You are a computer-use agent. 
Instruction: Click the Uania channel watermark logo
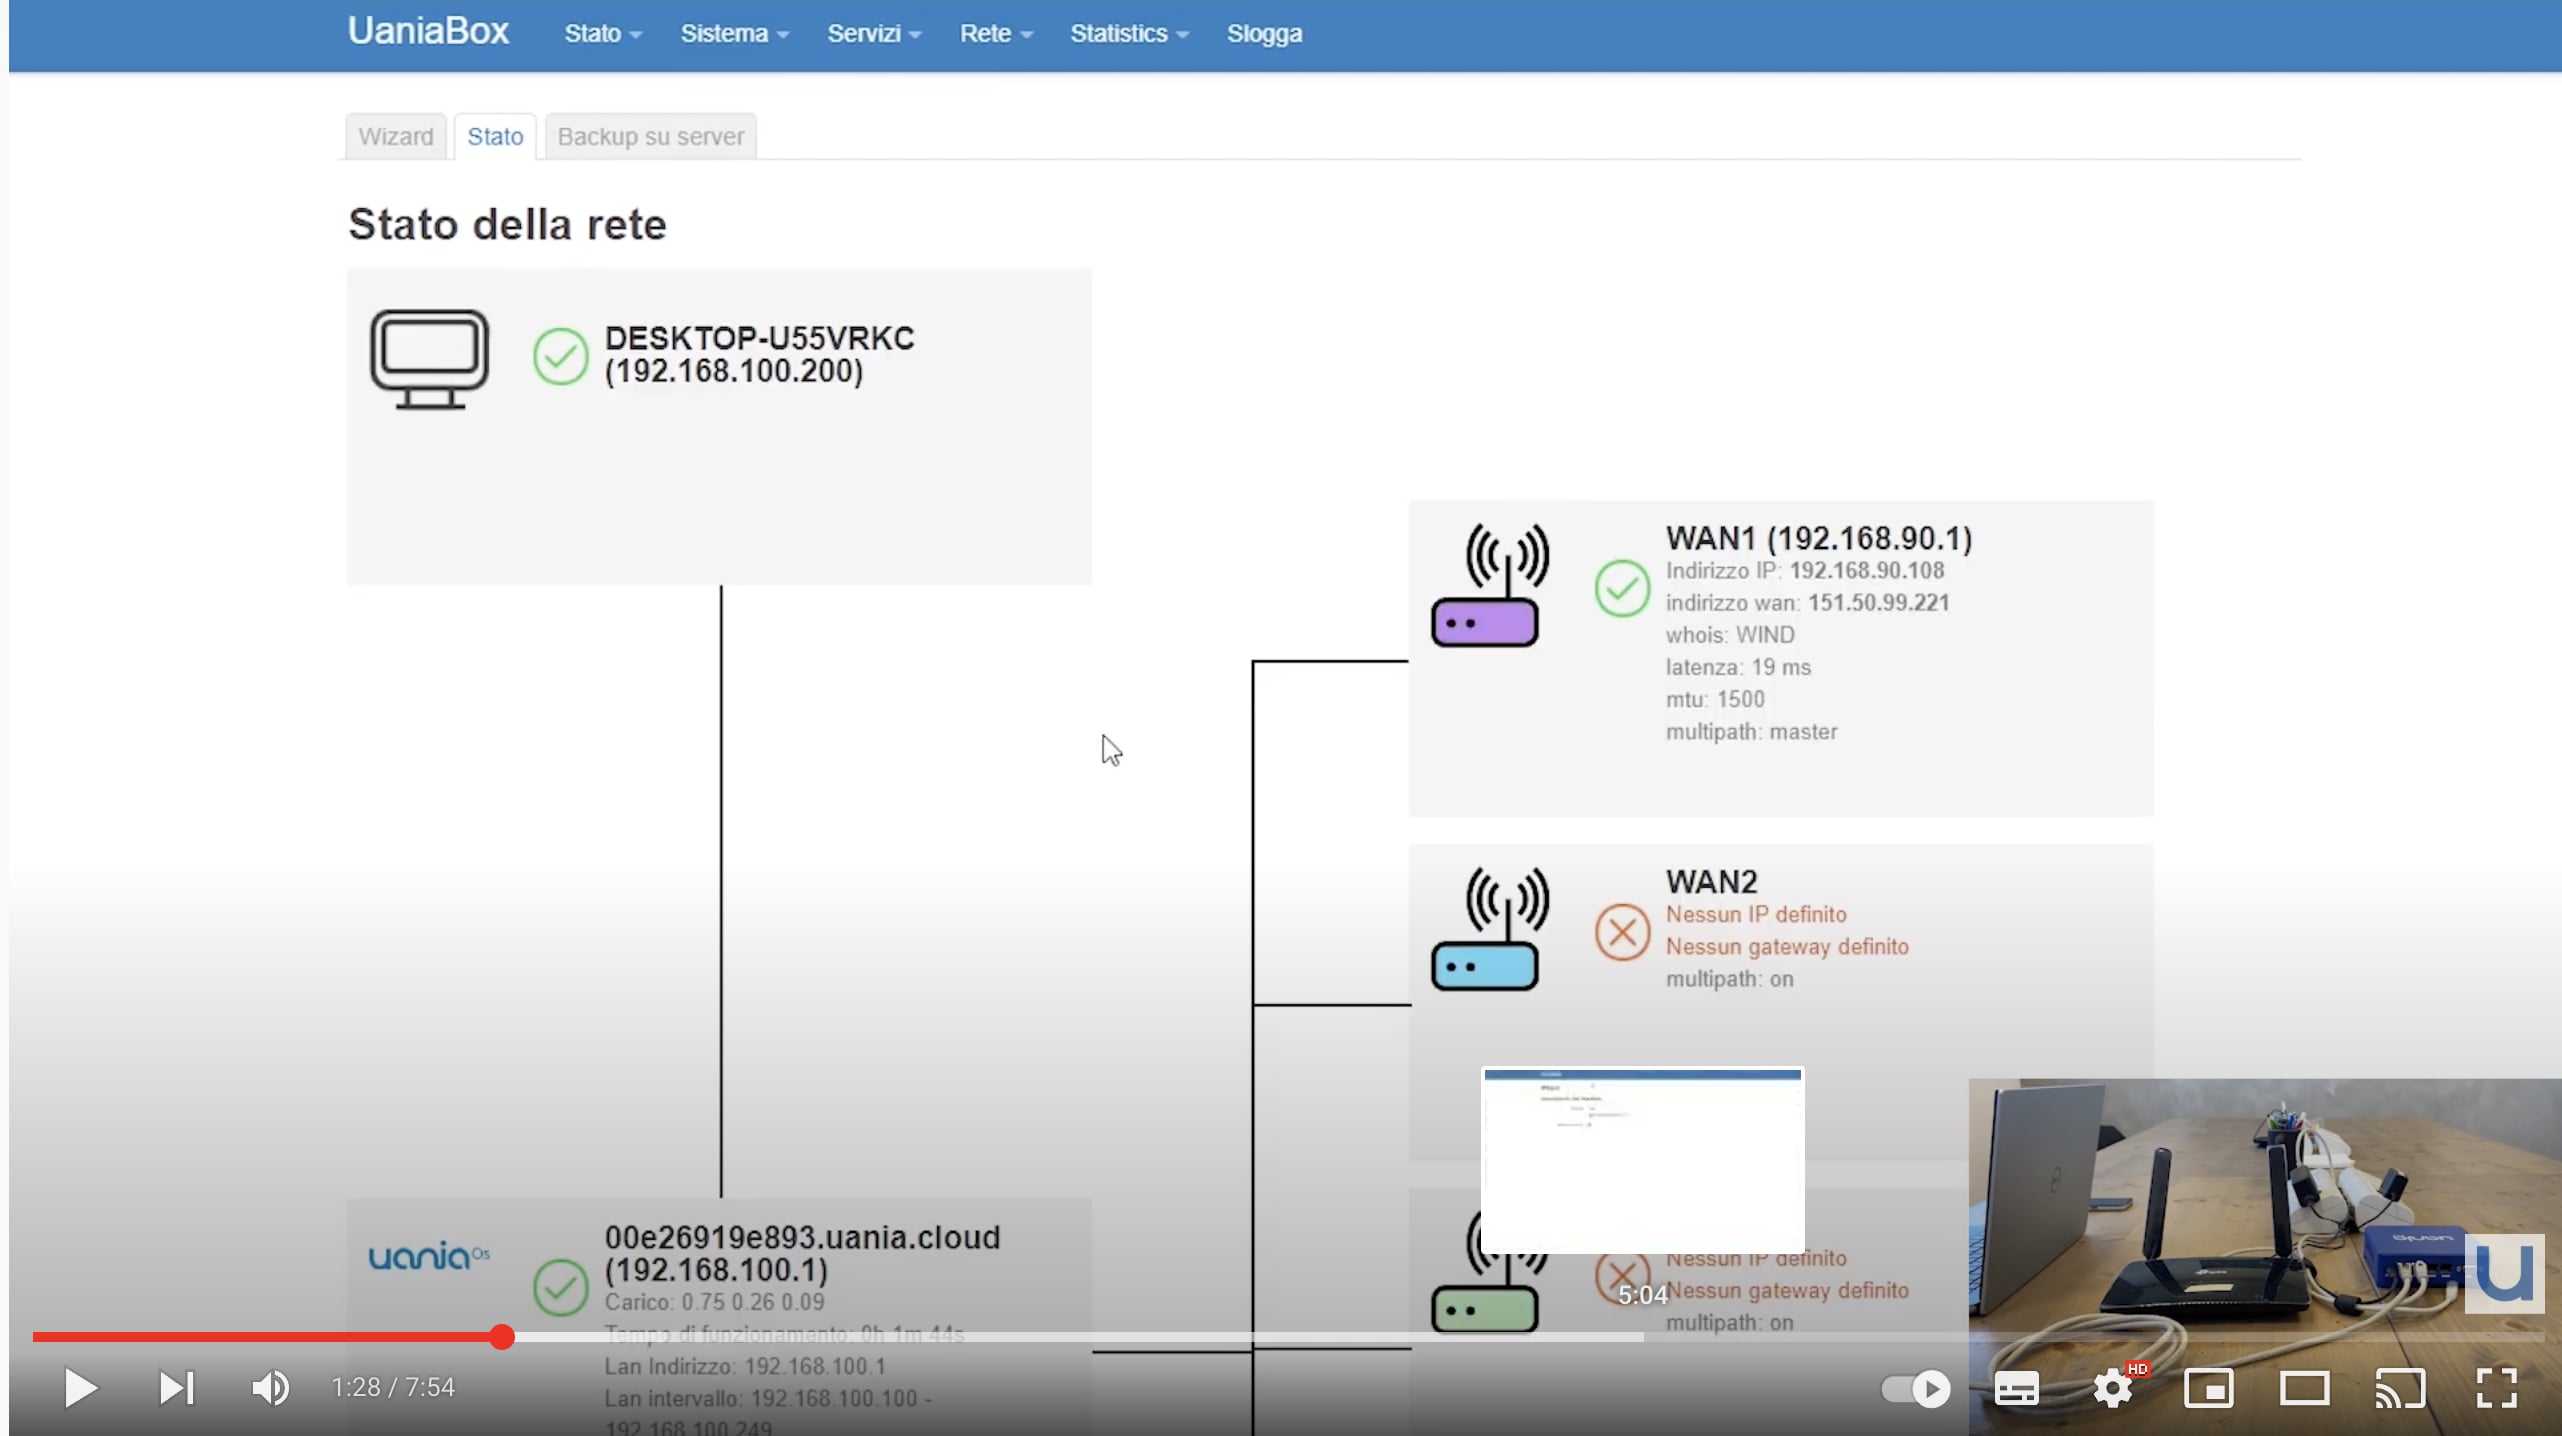point(2504,1273)
